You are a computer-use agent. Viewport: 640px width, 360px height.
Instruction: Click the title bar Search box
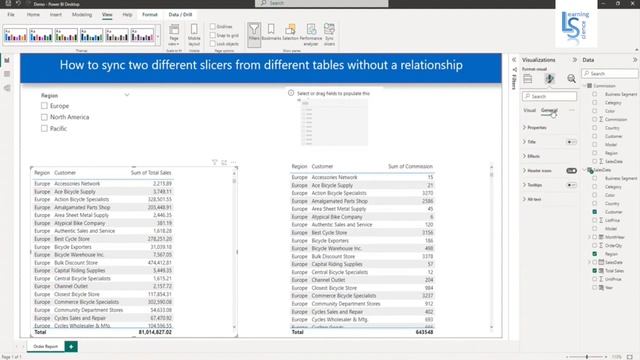[322, 3]
